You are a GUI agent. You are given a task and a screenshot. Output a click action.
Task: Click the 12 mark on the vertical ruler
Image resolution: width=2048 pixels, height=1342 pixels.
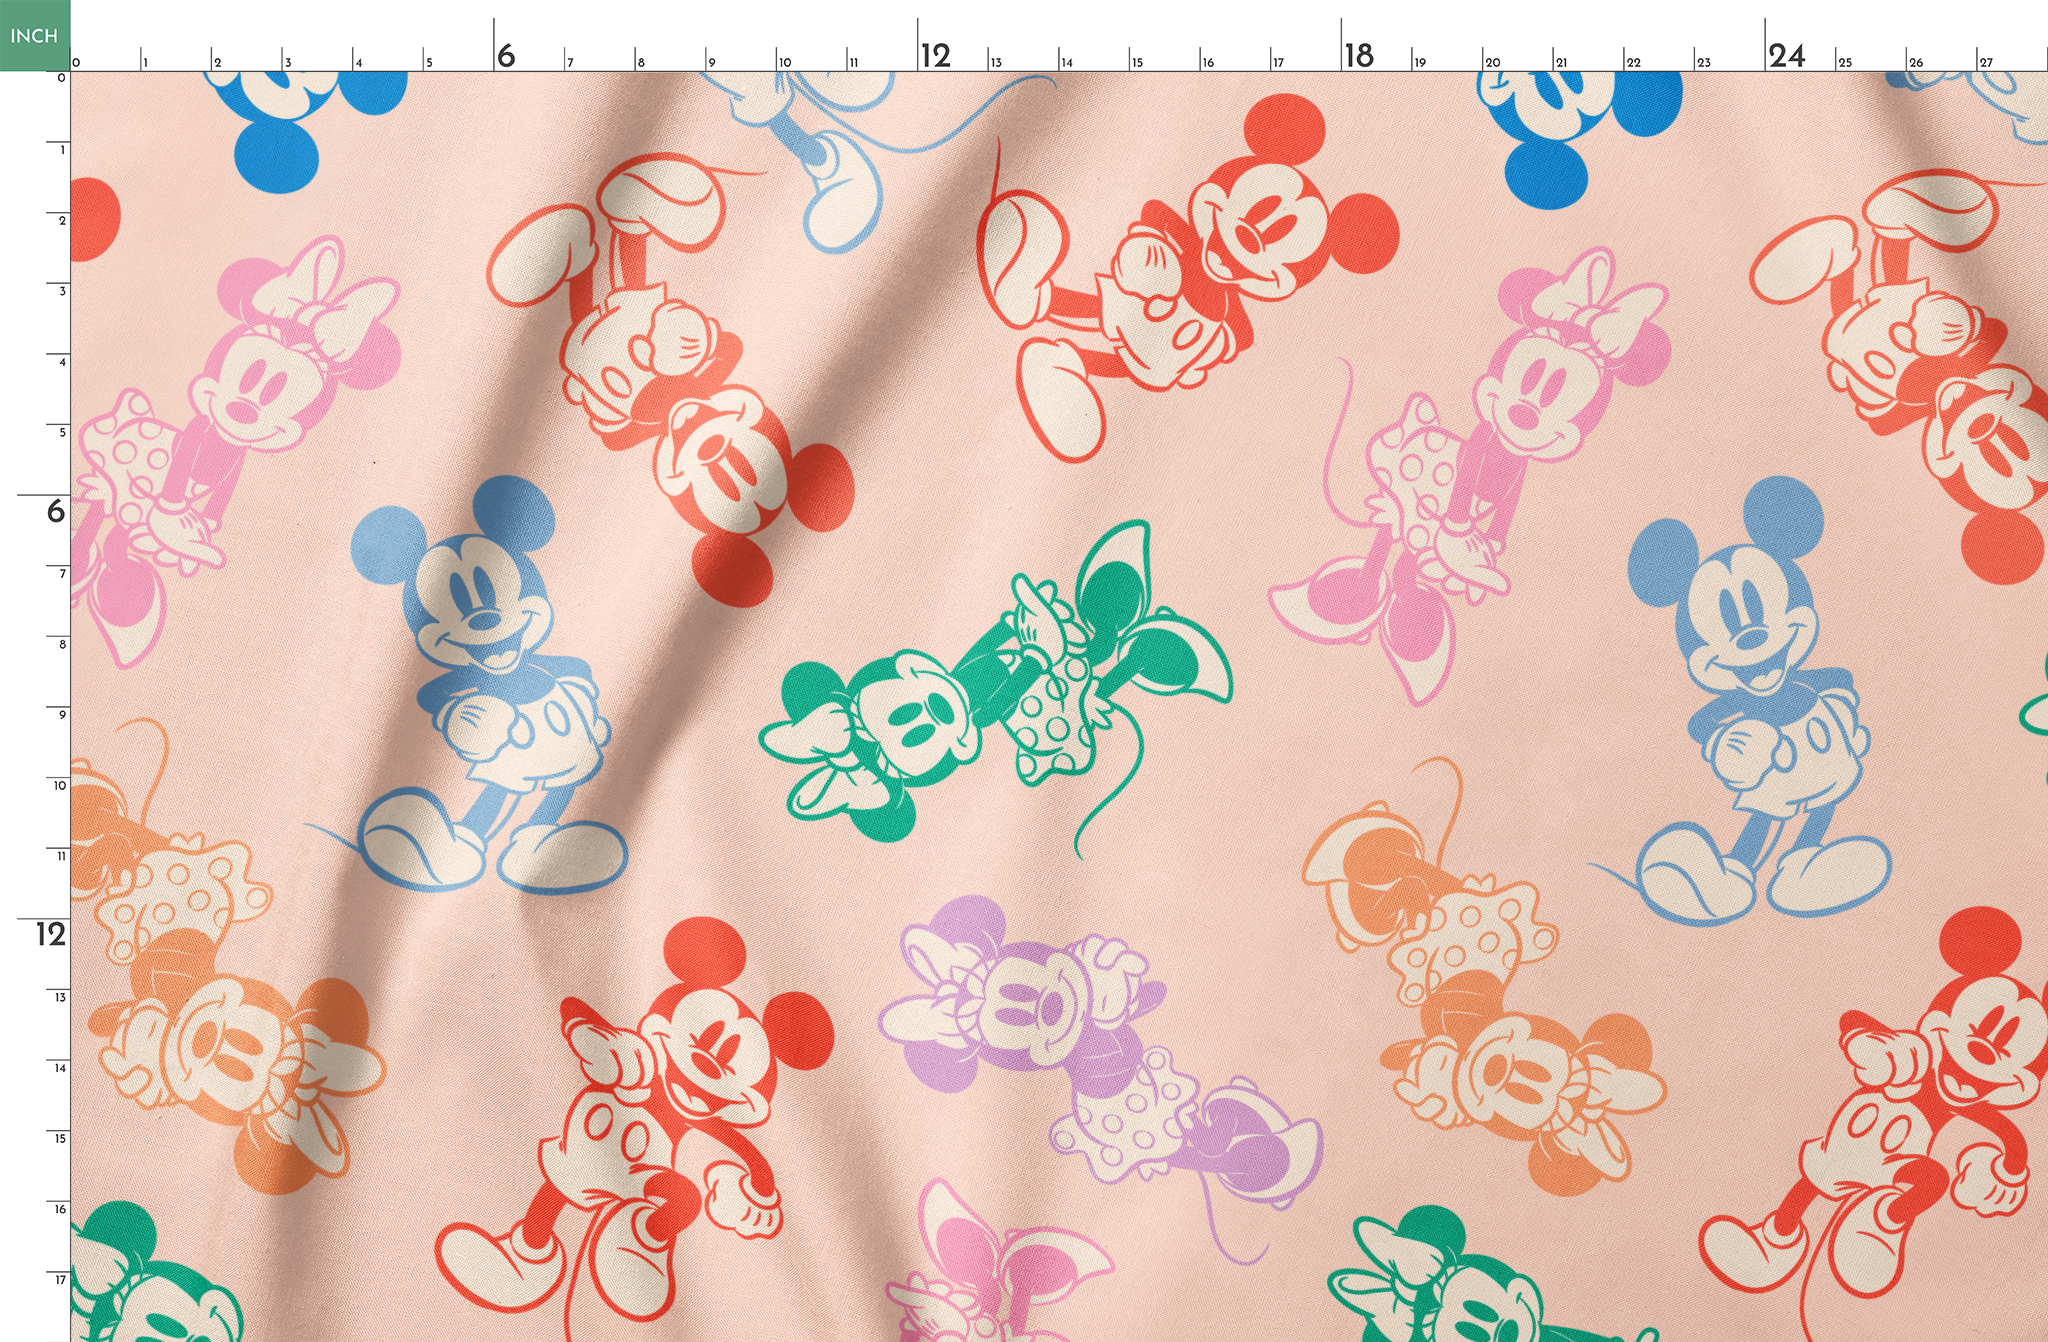(51, 934)
